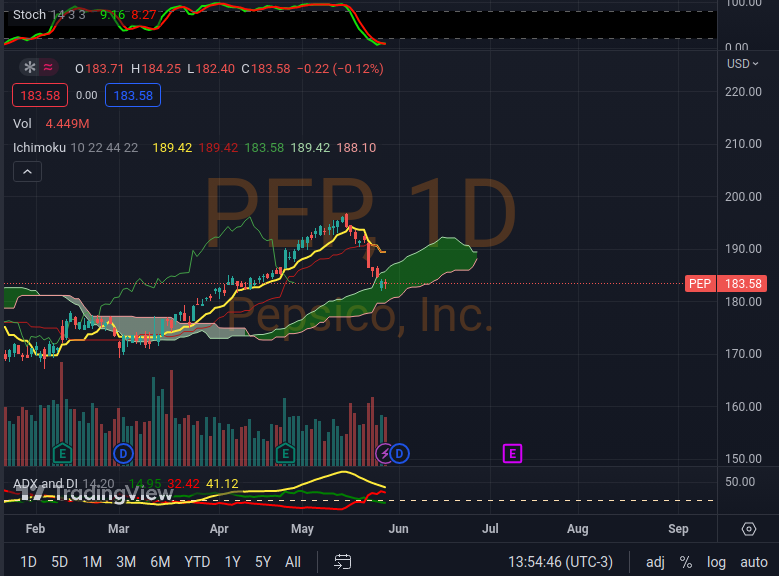Image resolution: width=779 pixels, height=576 pixels.
Task: Click the PEP 183.58 price label
Action: coord(725,284)
